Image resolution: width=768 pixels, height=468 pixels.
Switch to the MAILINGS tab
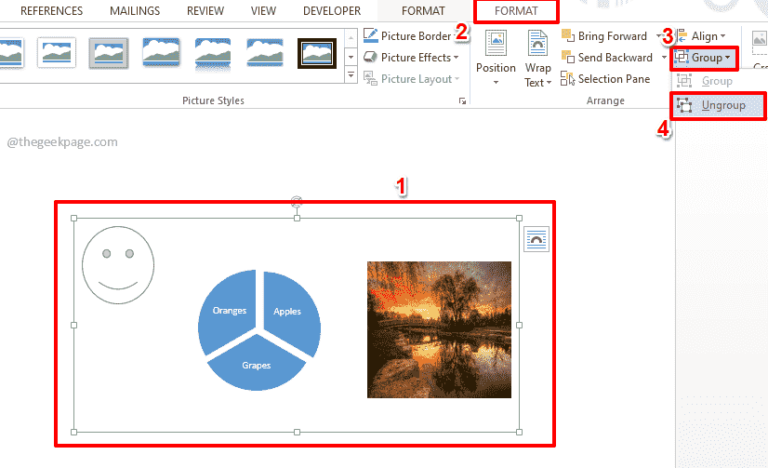135,11
